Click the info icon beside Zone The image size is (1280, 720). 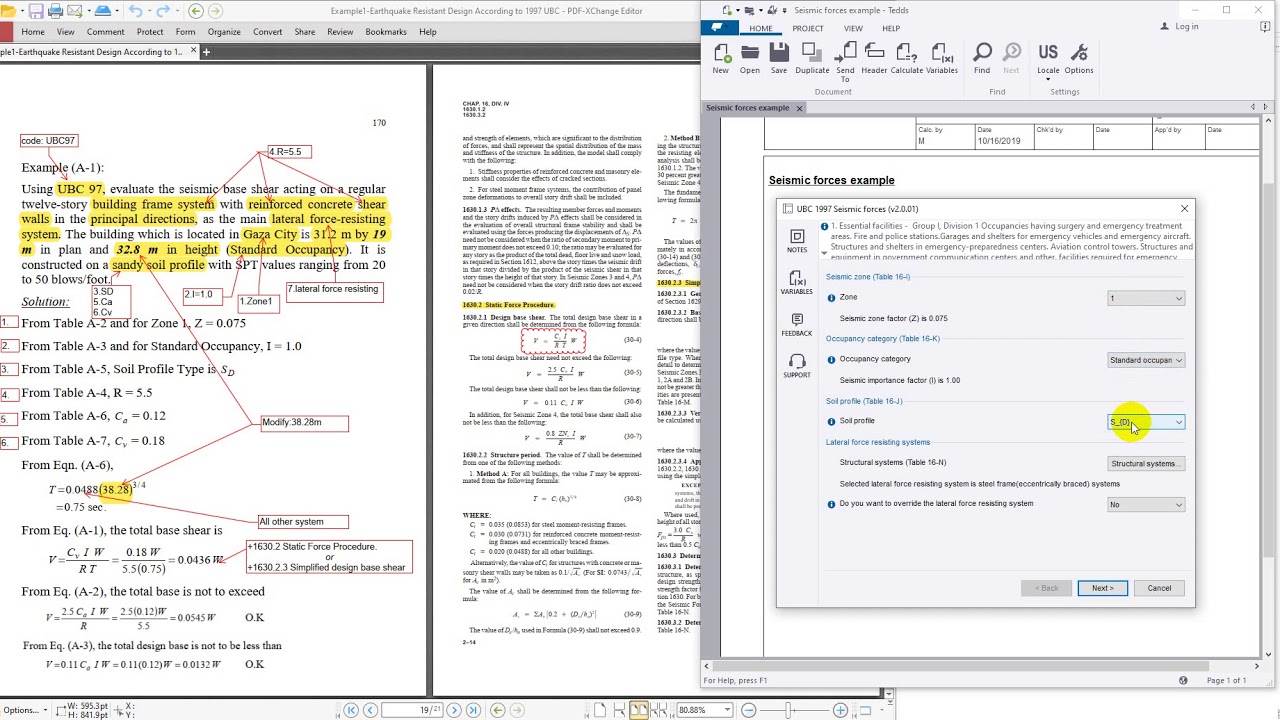831,298
